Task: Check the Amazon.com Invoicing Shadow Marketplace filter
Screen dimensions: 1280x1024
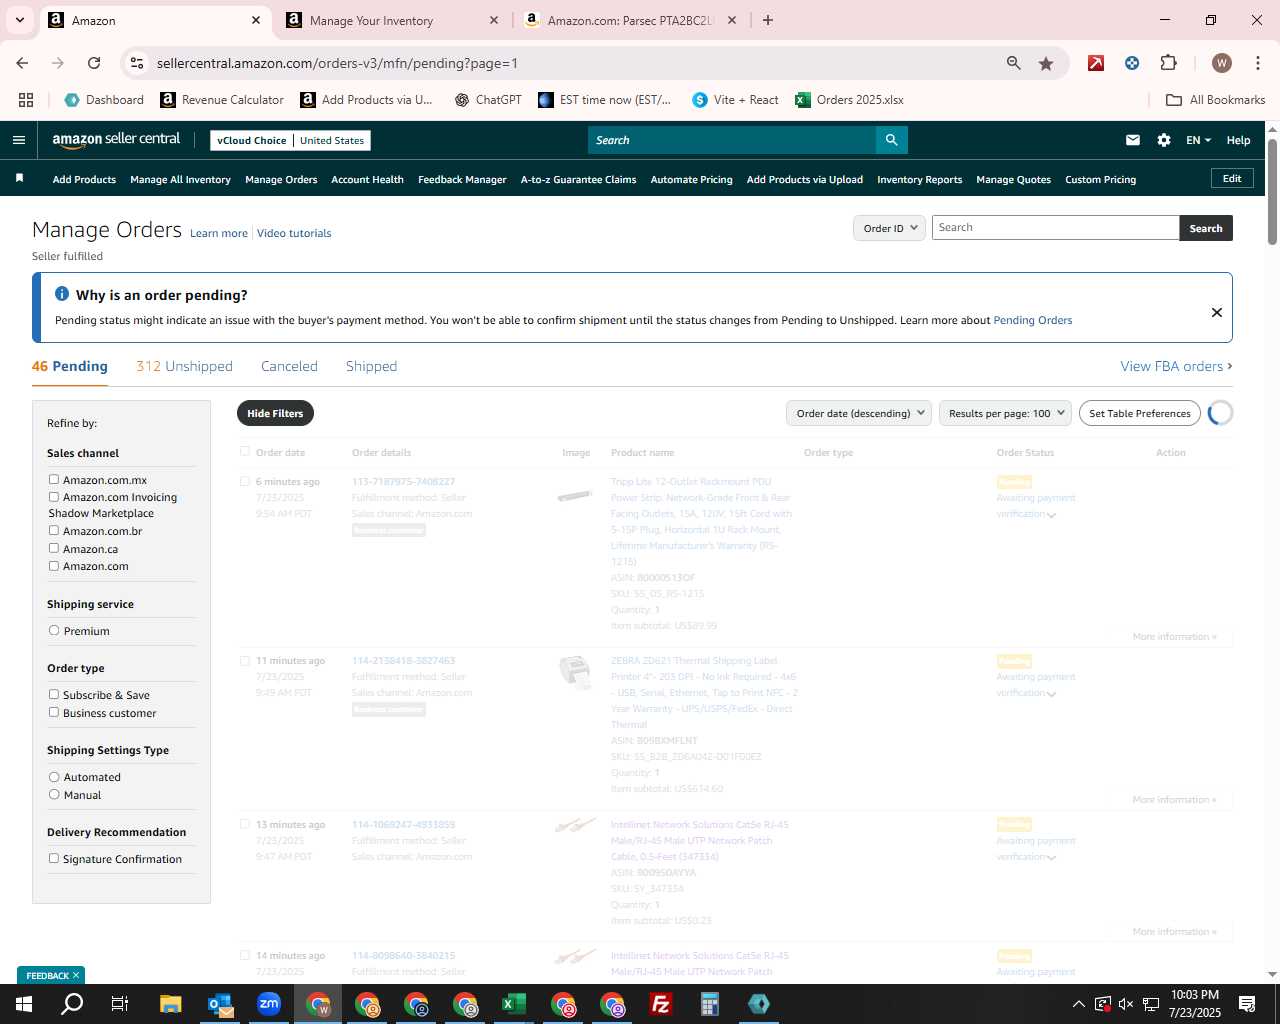Action: pos(54,496)
